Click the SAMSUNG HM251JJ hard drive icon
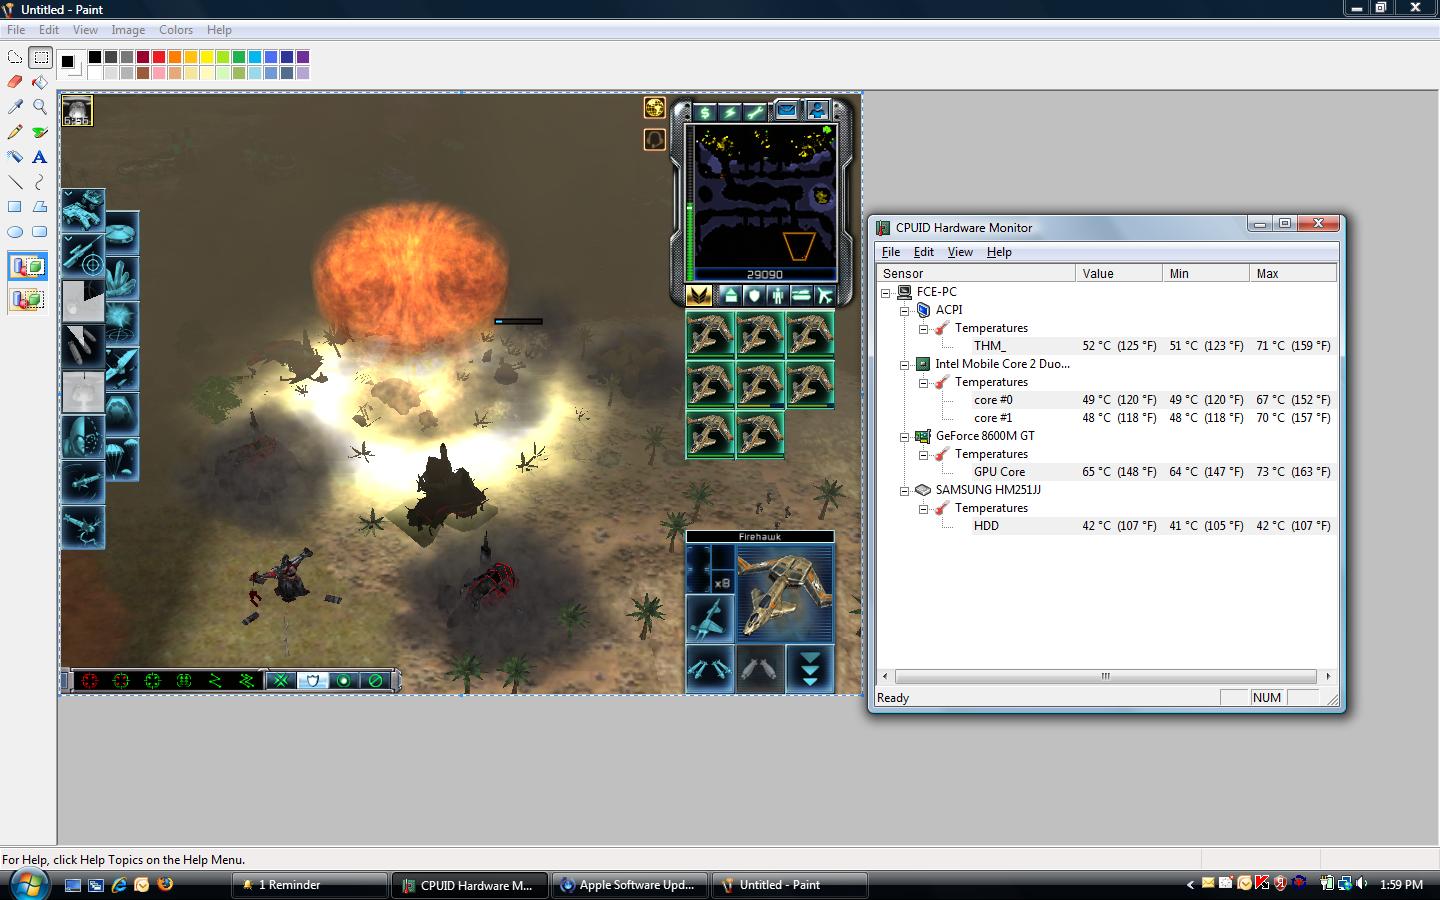 (x=924, y=490)
